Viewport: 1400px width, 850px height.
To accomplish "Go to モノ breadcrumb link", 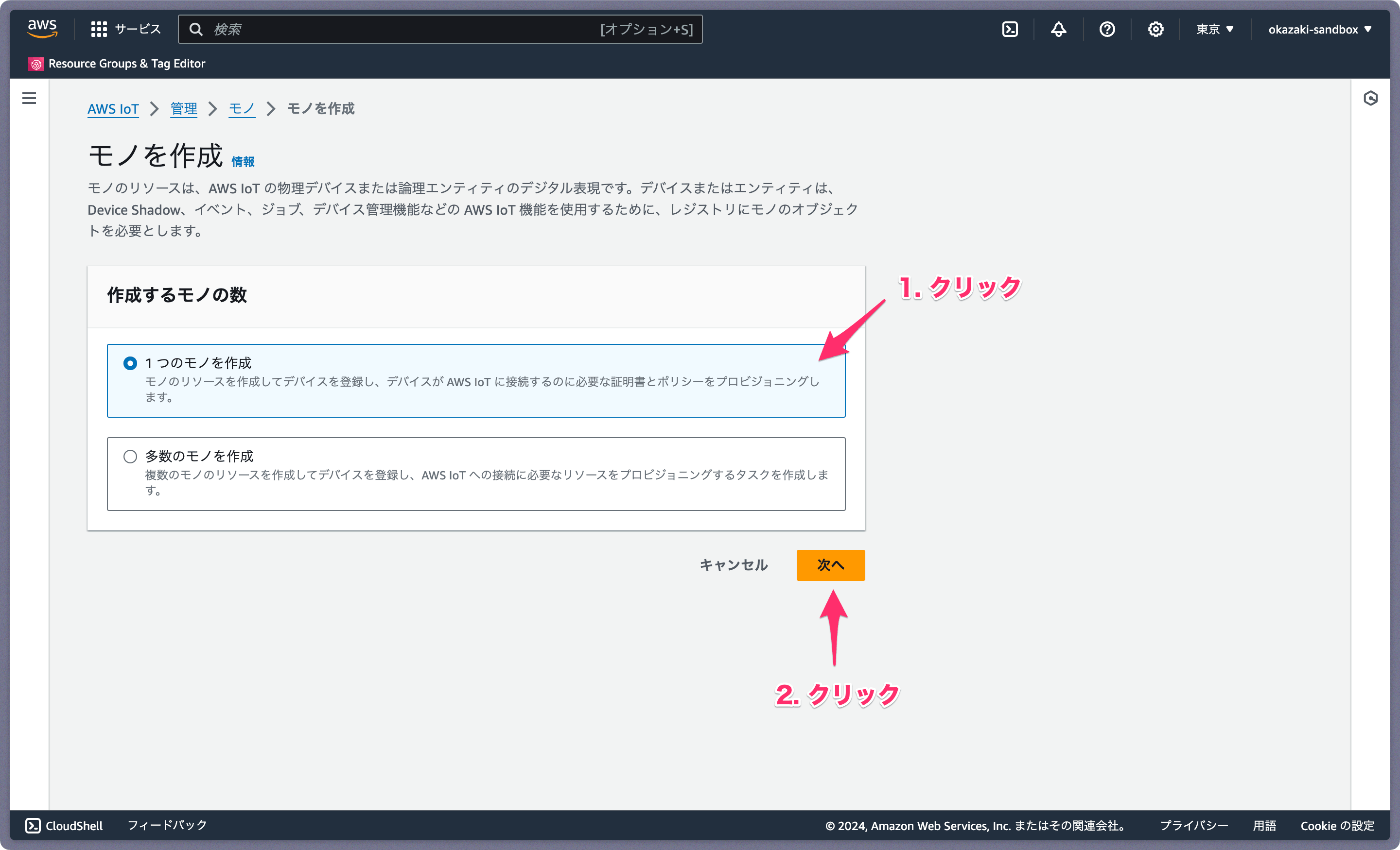I will (242, 108).
